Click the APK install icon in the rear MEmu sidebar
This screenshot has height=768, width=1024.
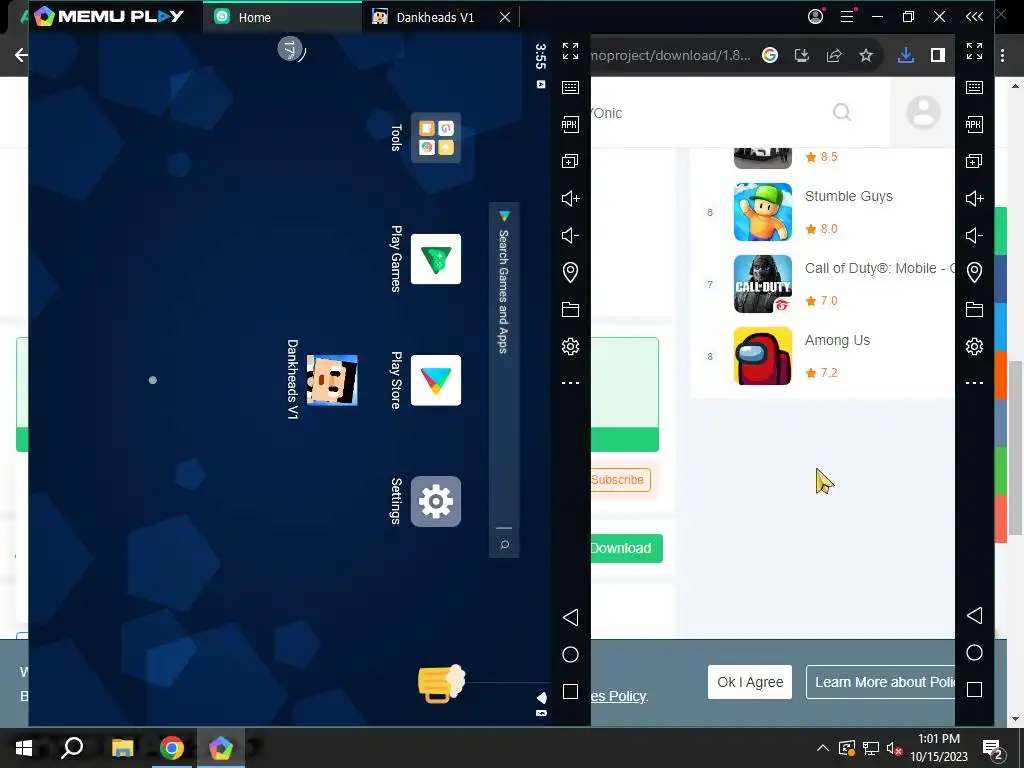pos(974,124)
